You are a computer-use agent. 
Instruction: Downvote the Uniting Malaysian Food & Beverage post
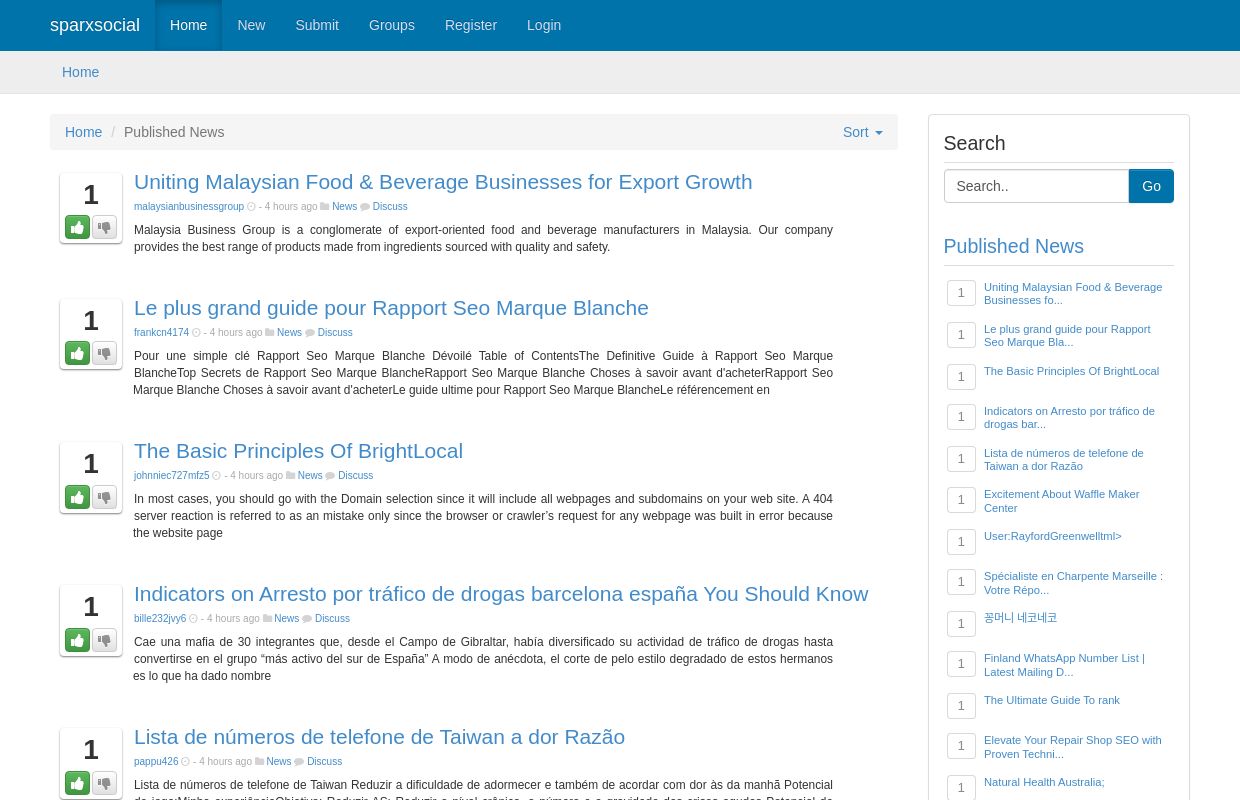click(x=105, y=228)
